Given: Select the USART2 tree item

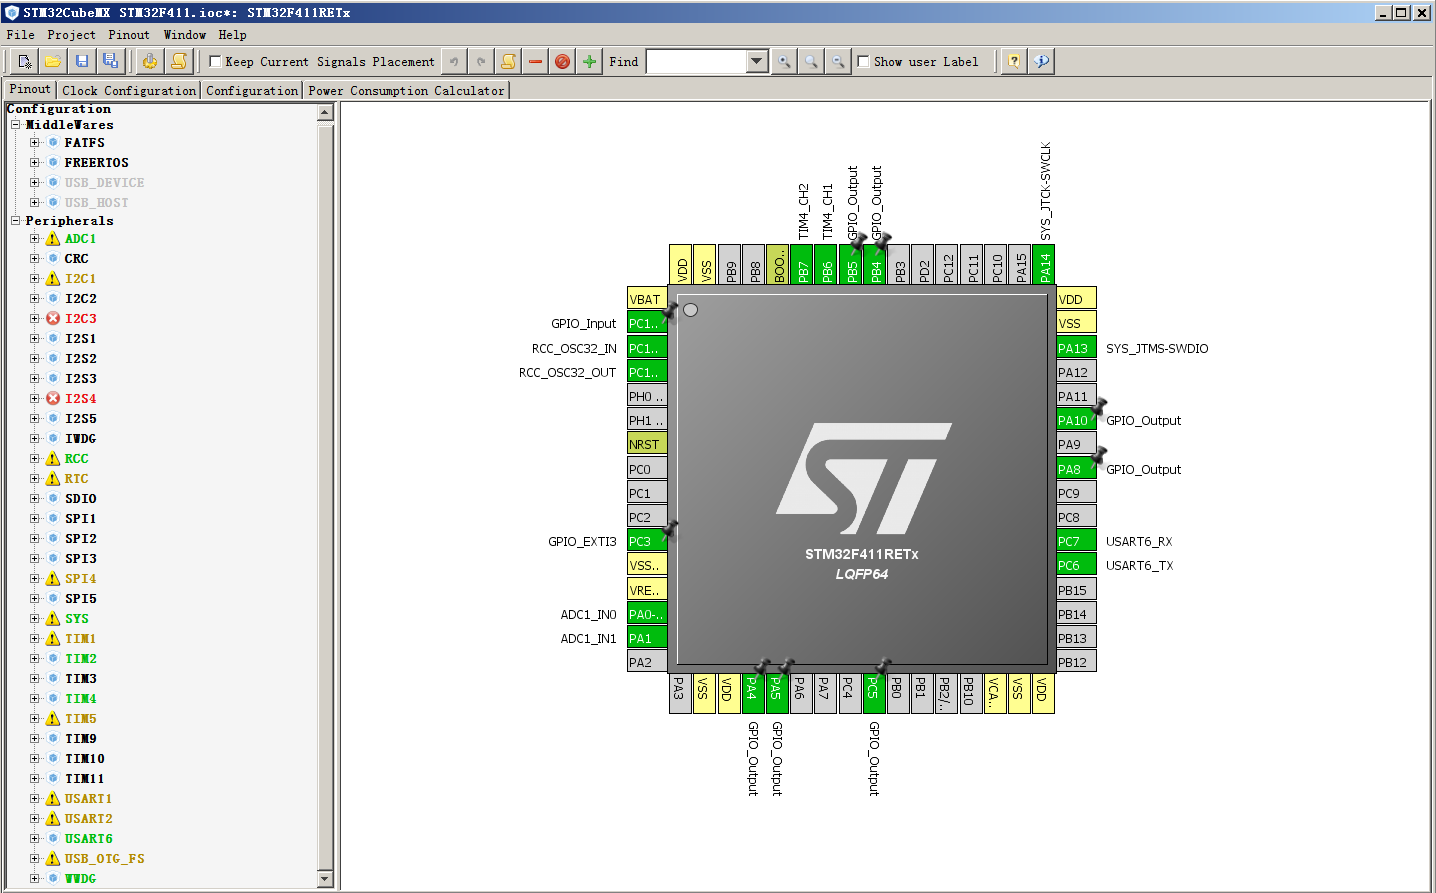Looking at the screenshot, I should [89, 819].
